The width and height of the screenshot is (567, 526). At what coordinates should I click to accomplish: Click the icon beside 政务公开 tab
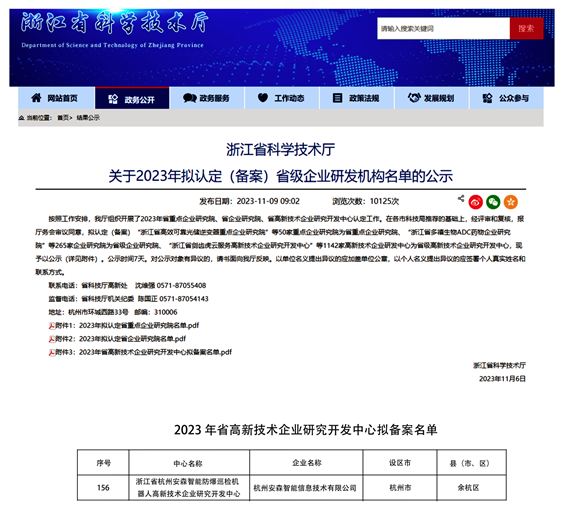click(113, 99)
